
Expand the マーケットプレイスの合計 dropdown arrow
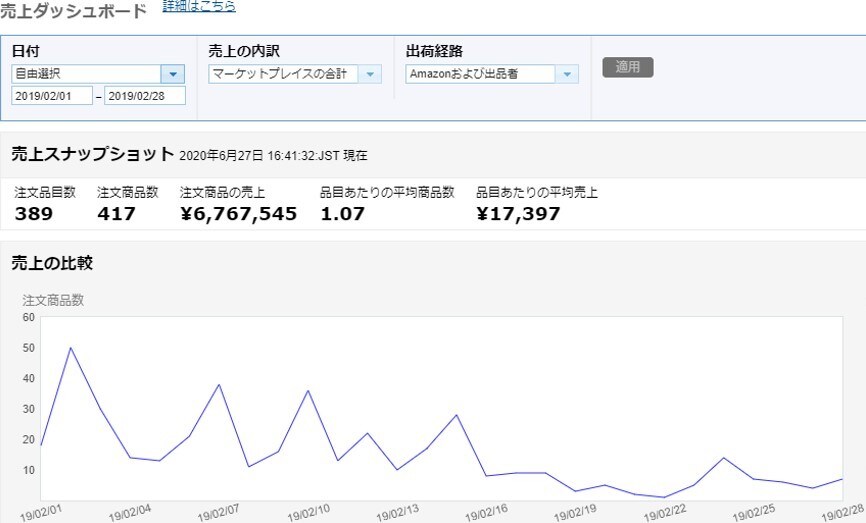(x=370, y=74)
